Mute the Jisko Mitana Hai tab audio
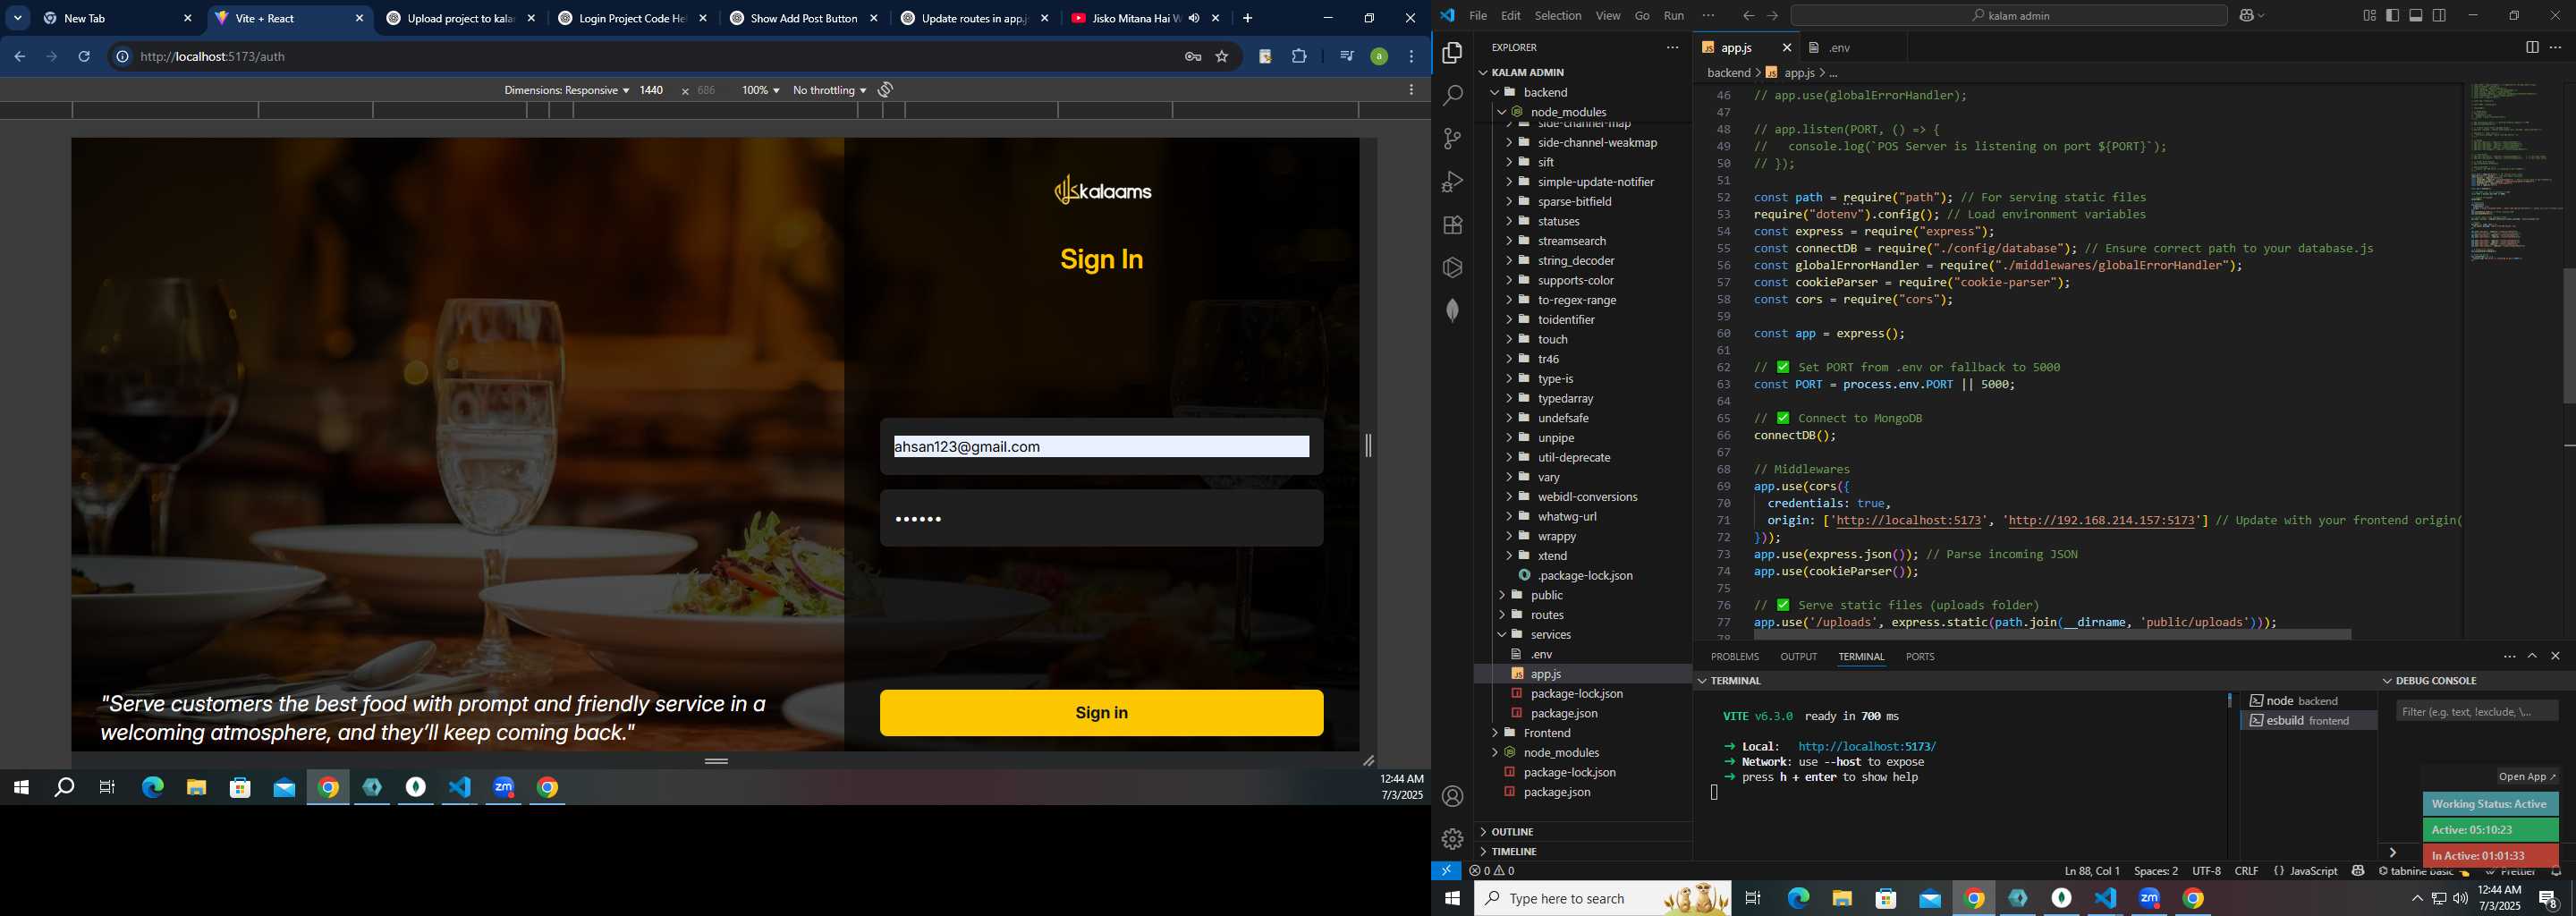2576x916 pixels. click(1193, 18)
